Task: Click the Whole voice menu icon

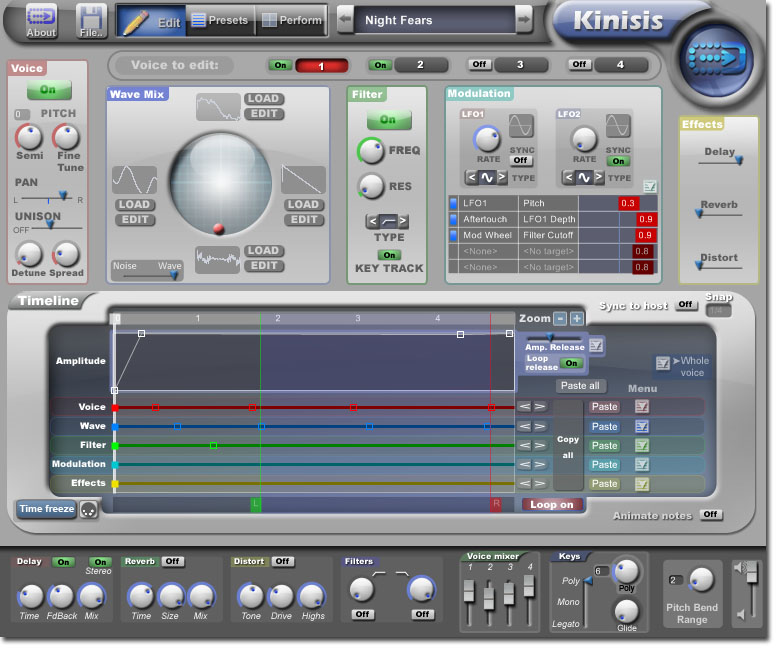Action: click(x=662, y=364)
